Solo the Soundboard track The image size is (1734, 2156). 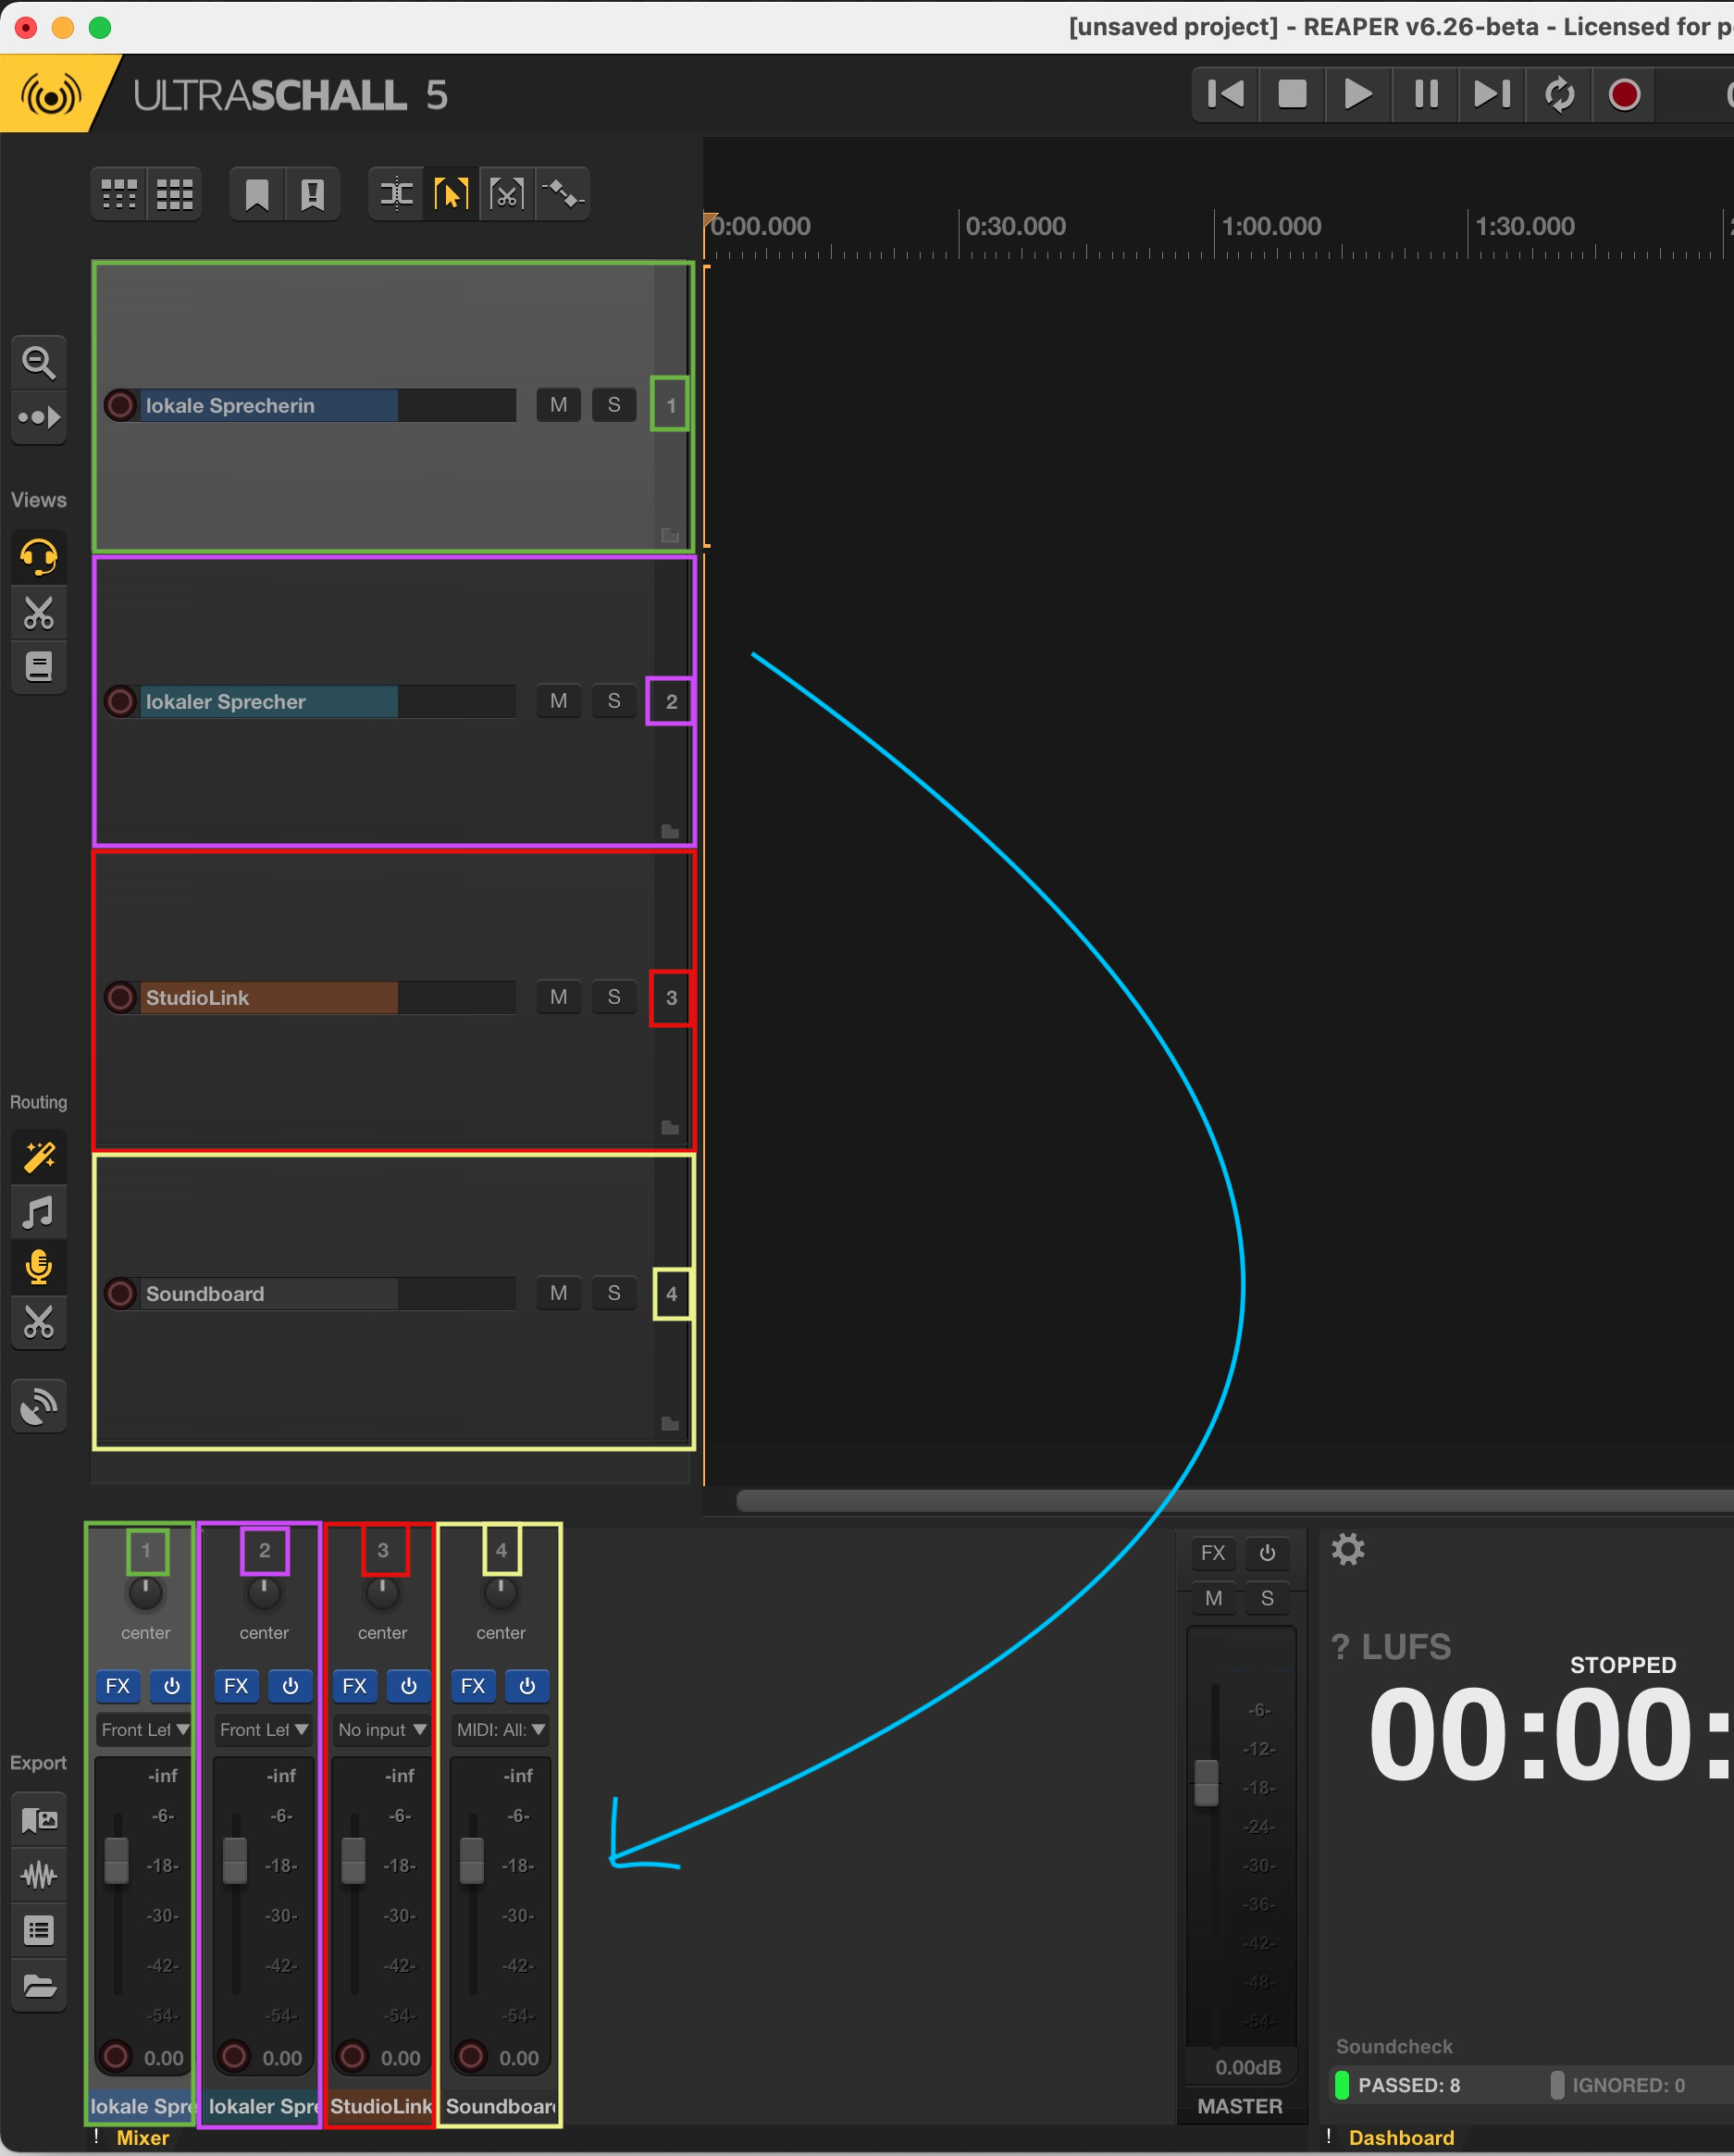tap(614, 1293)
